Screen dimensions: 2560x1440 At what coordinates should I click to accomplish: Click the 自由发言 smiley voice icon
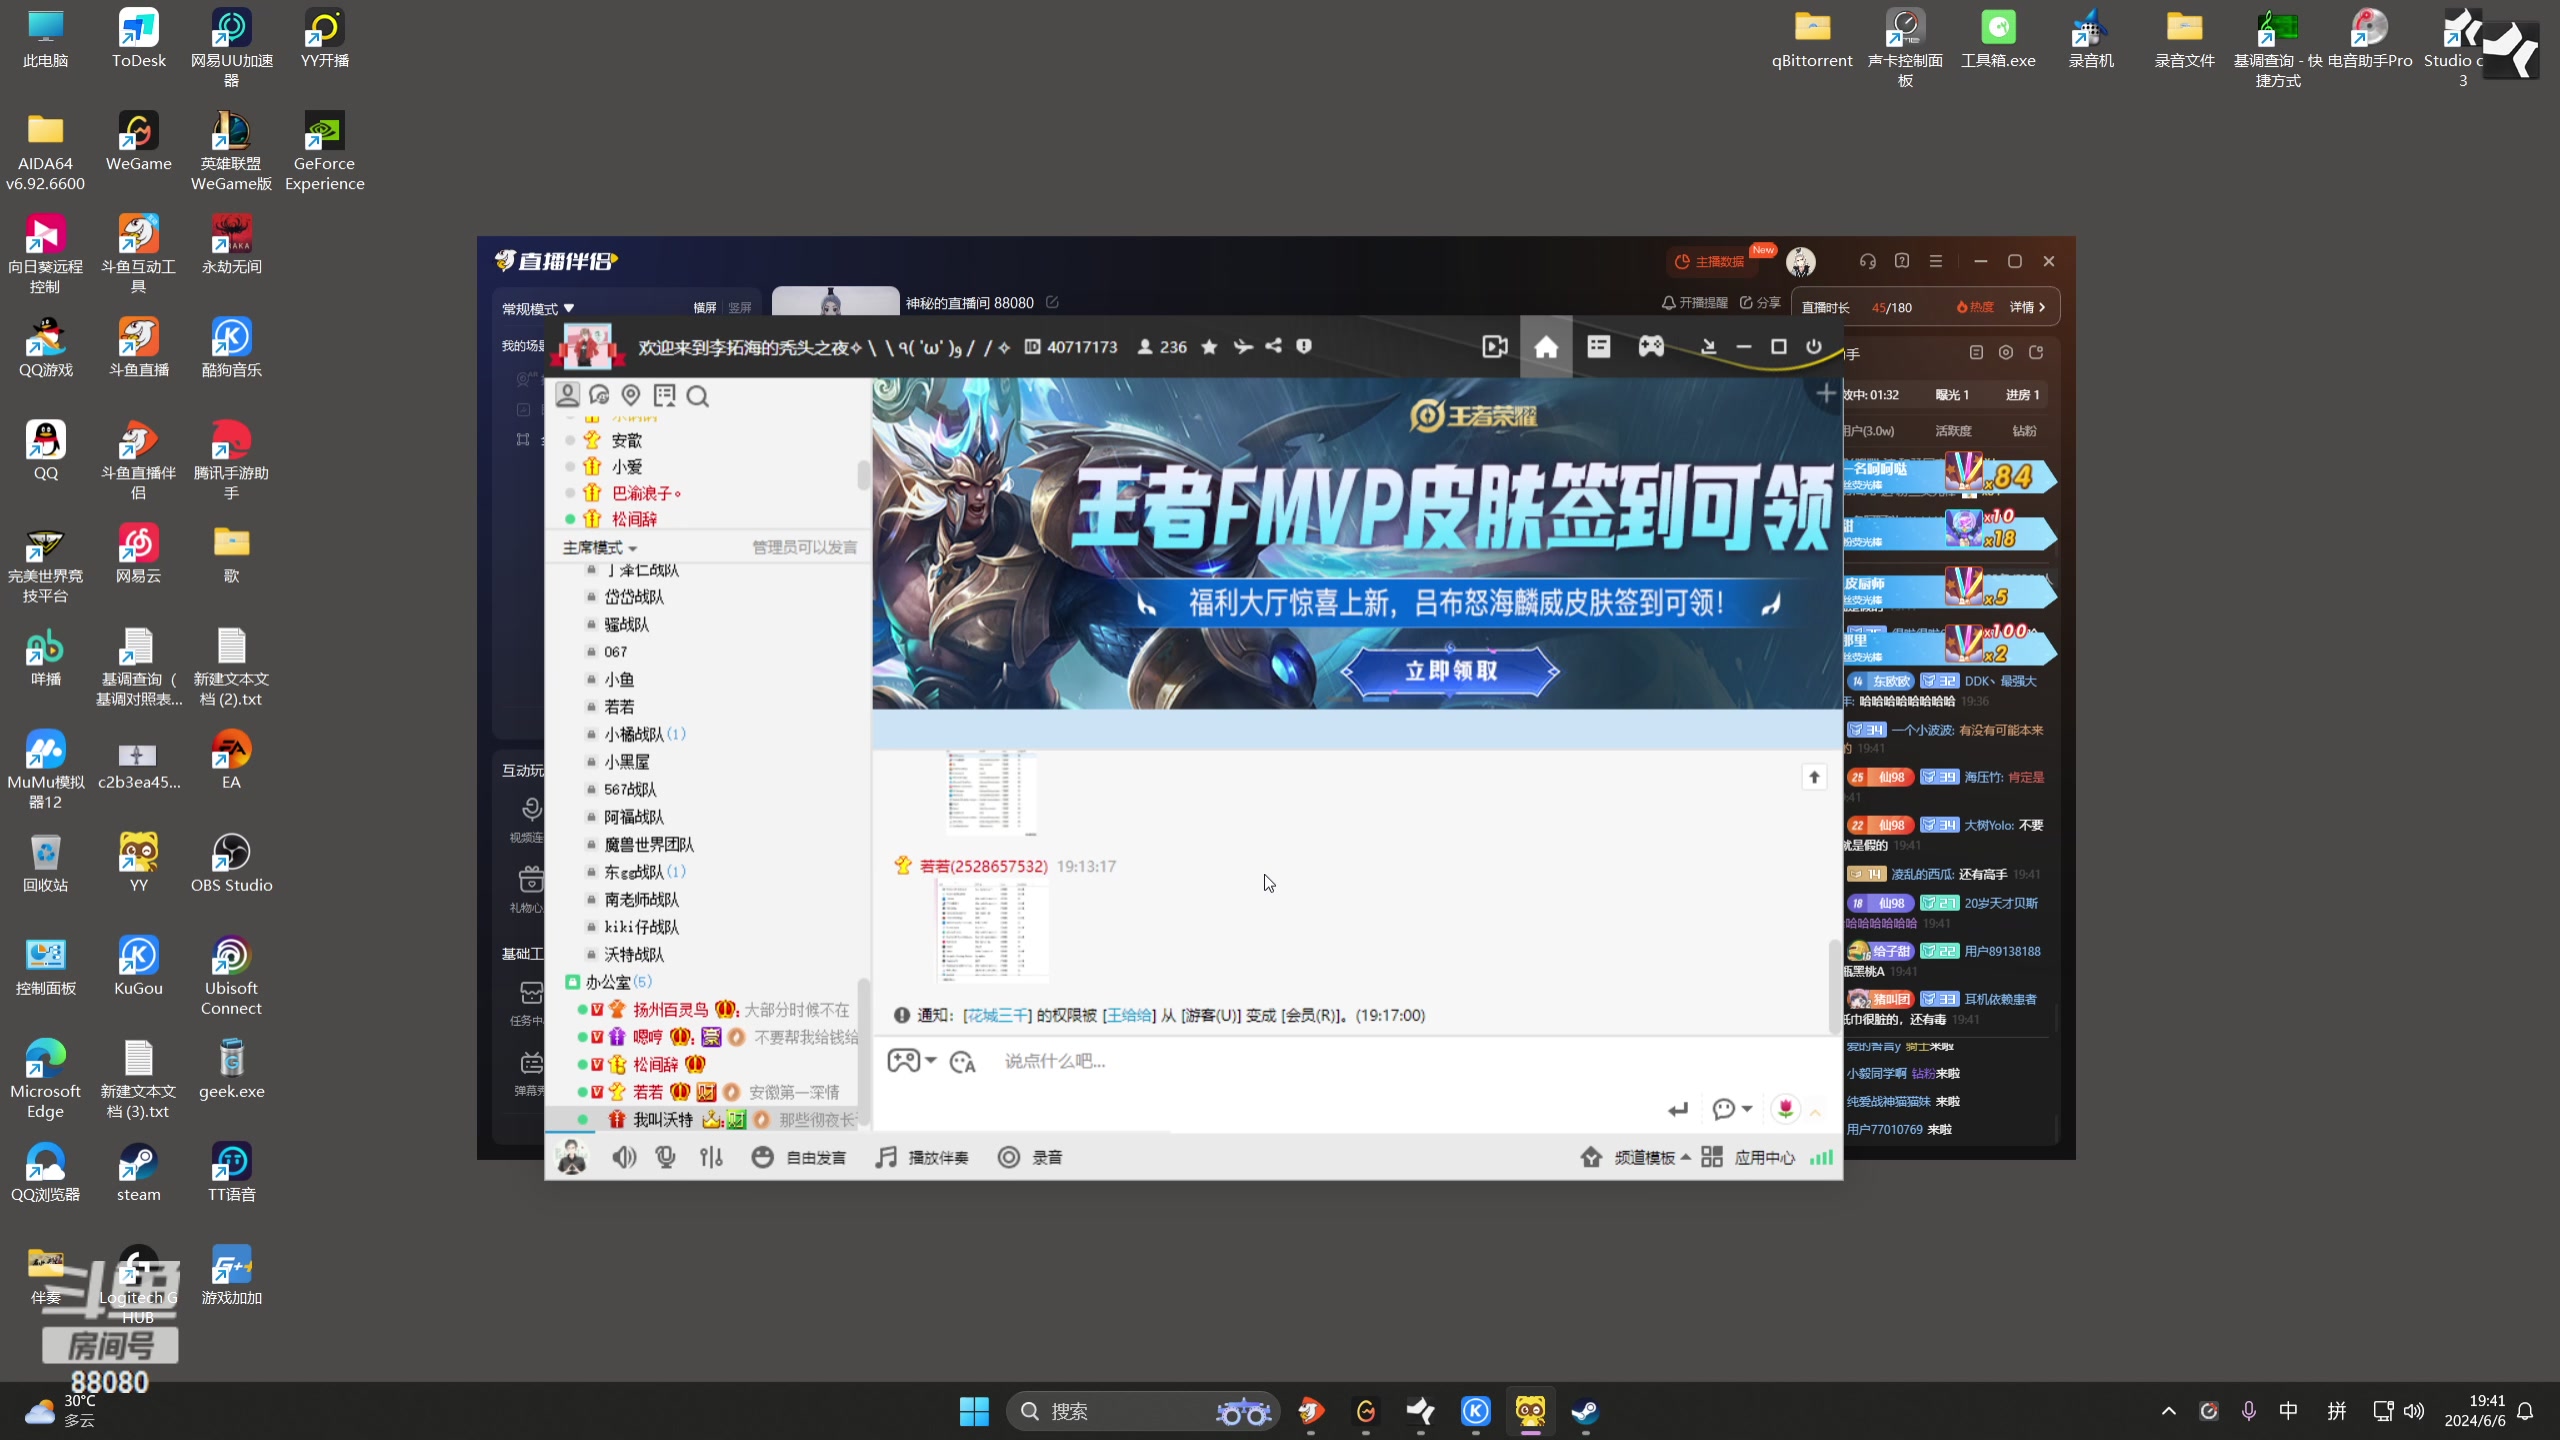tap(762, 1157)
